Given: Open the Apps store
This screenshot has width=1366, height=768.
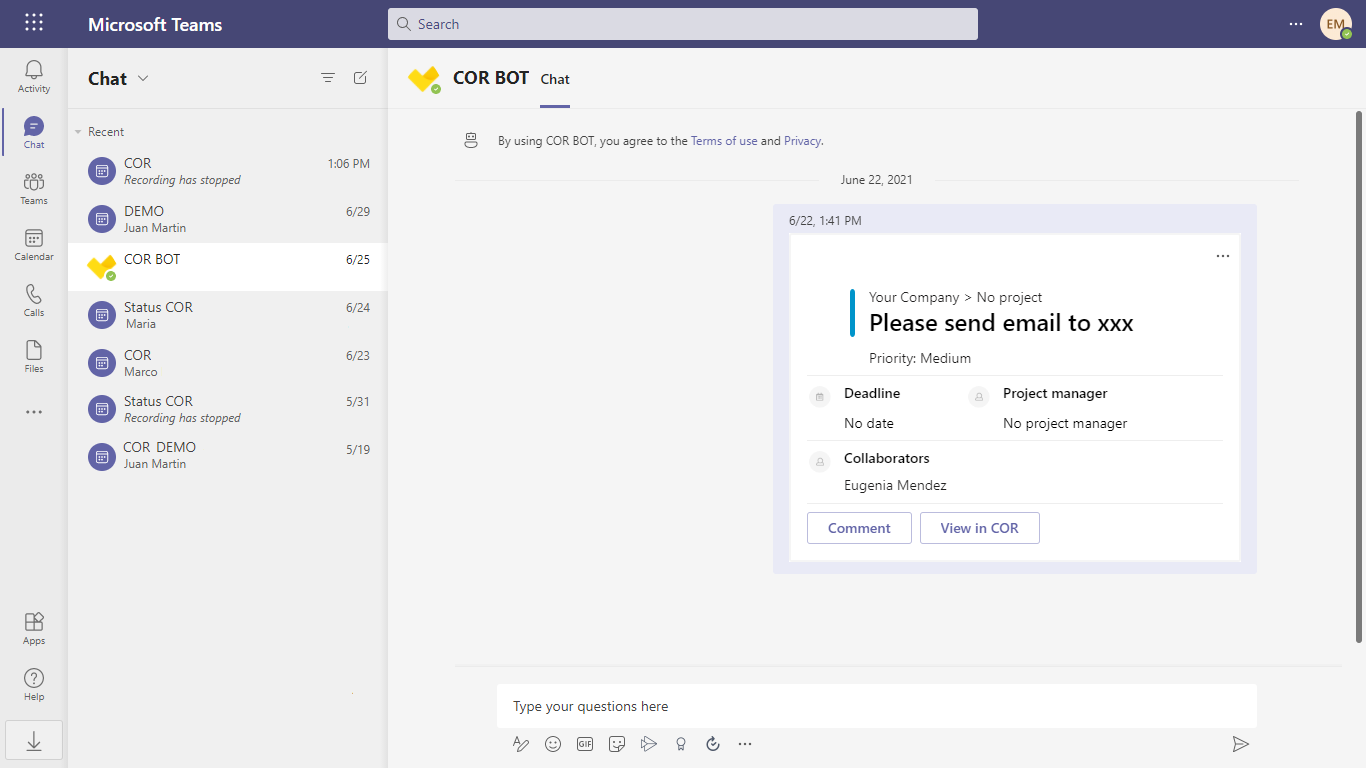Looking at the screenshot, I should [34, 628].
